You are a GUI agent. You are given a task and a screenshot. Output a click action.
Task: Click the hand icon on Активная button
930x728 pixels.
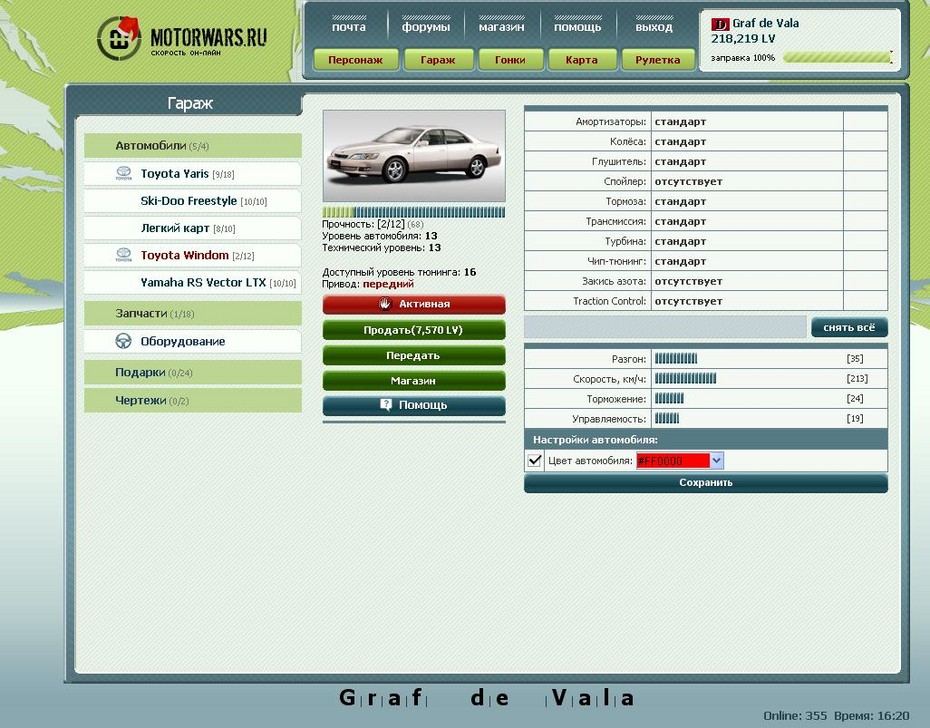[x=385, y=304]
